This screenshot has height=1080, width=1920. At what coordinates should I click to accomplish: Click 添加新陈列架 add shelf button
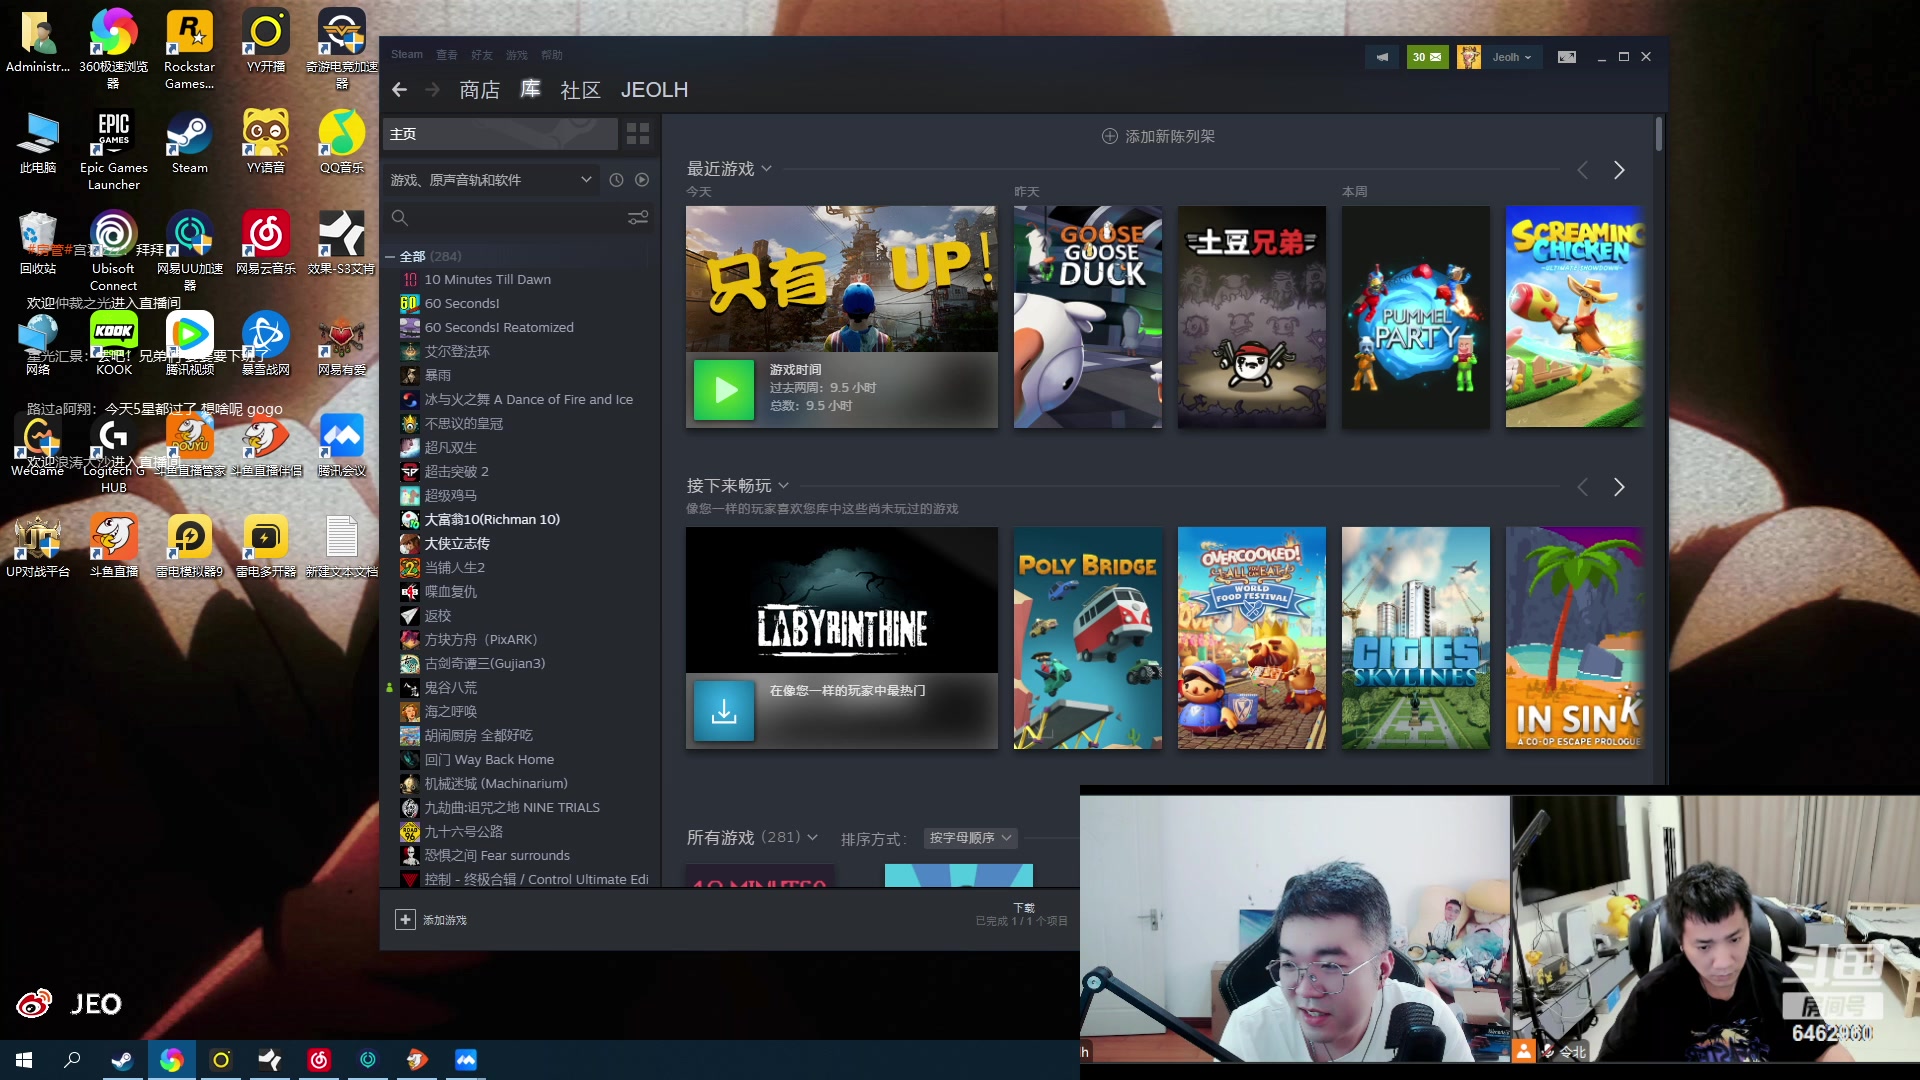click(x=1158, y=136)
